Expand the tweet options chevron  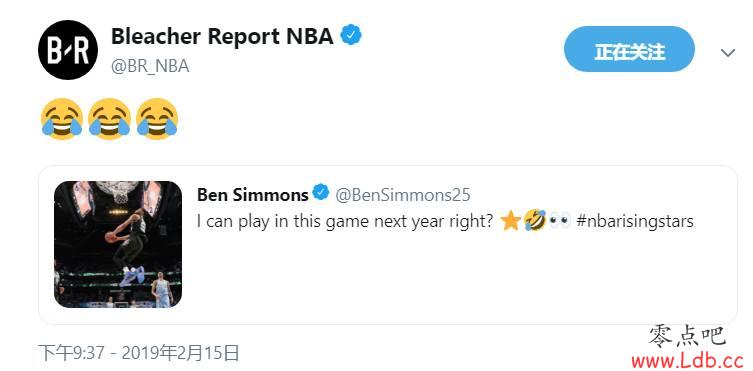(728, 53)
